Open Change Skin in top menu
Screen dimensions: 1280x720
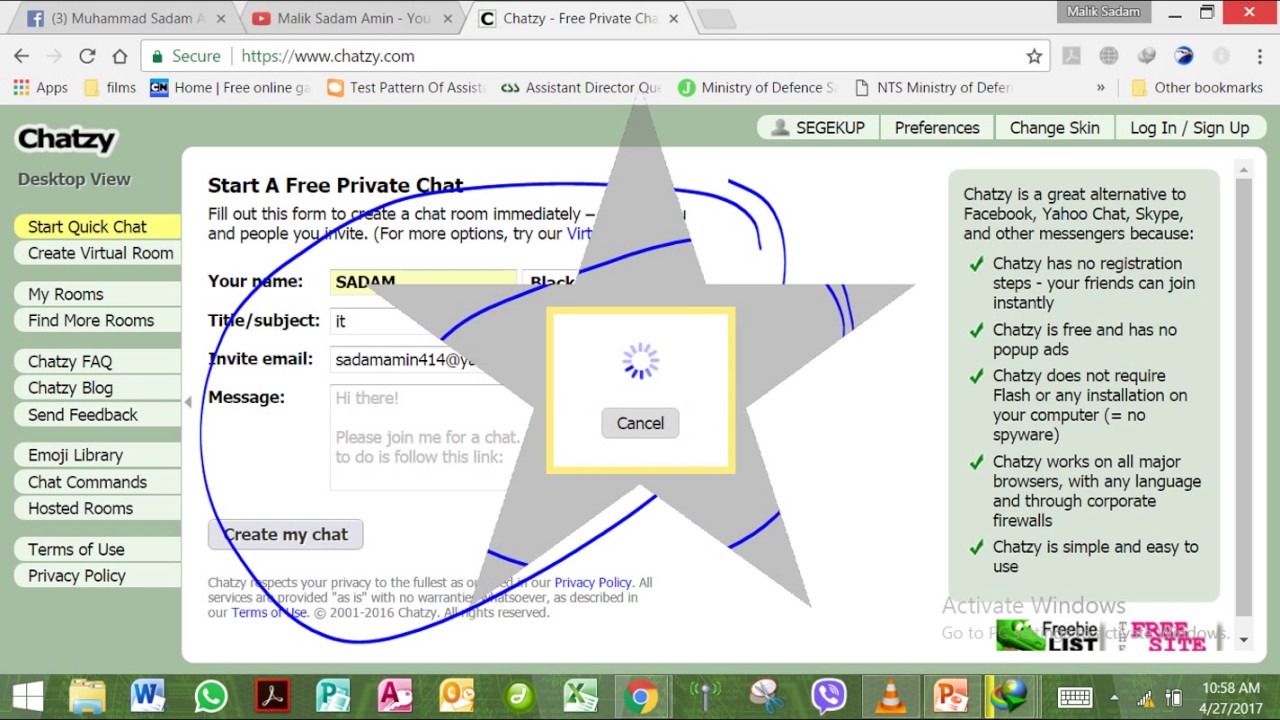pos(1054,127)
